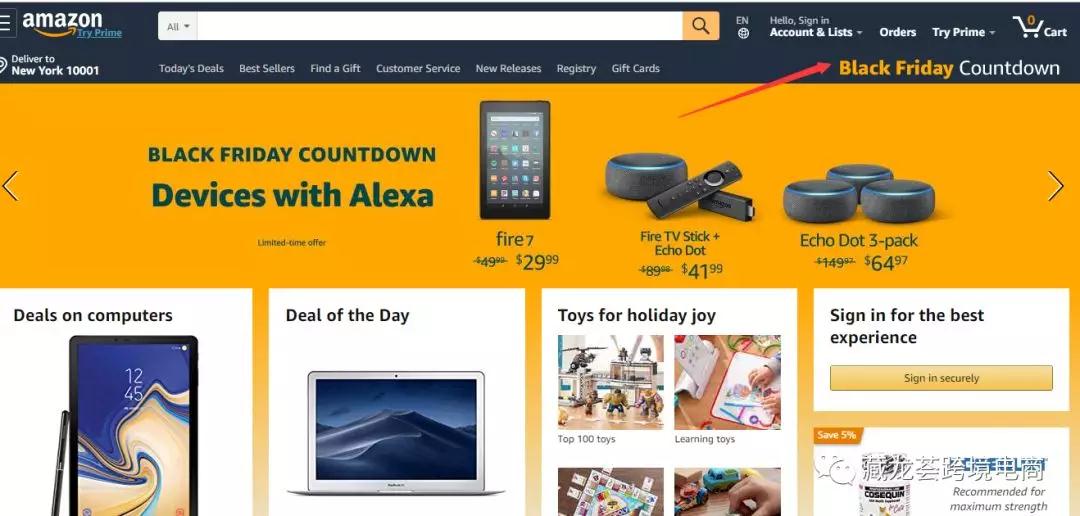
Task: Click the Sign in securely button
Action: [941, 378]
